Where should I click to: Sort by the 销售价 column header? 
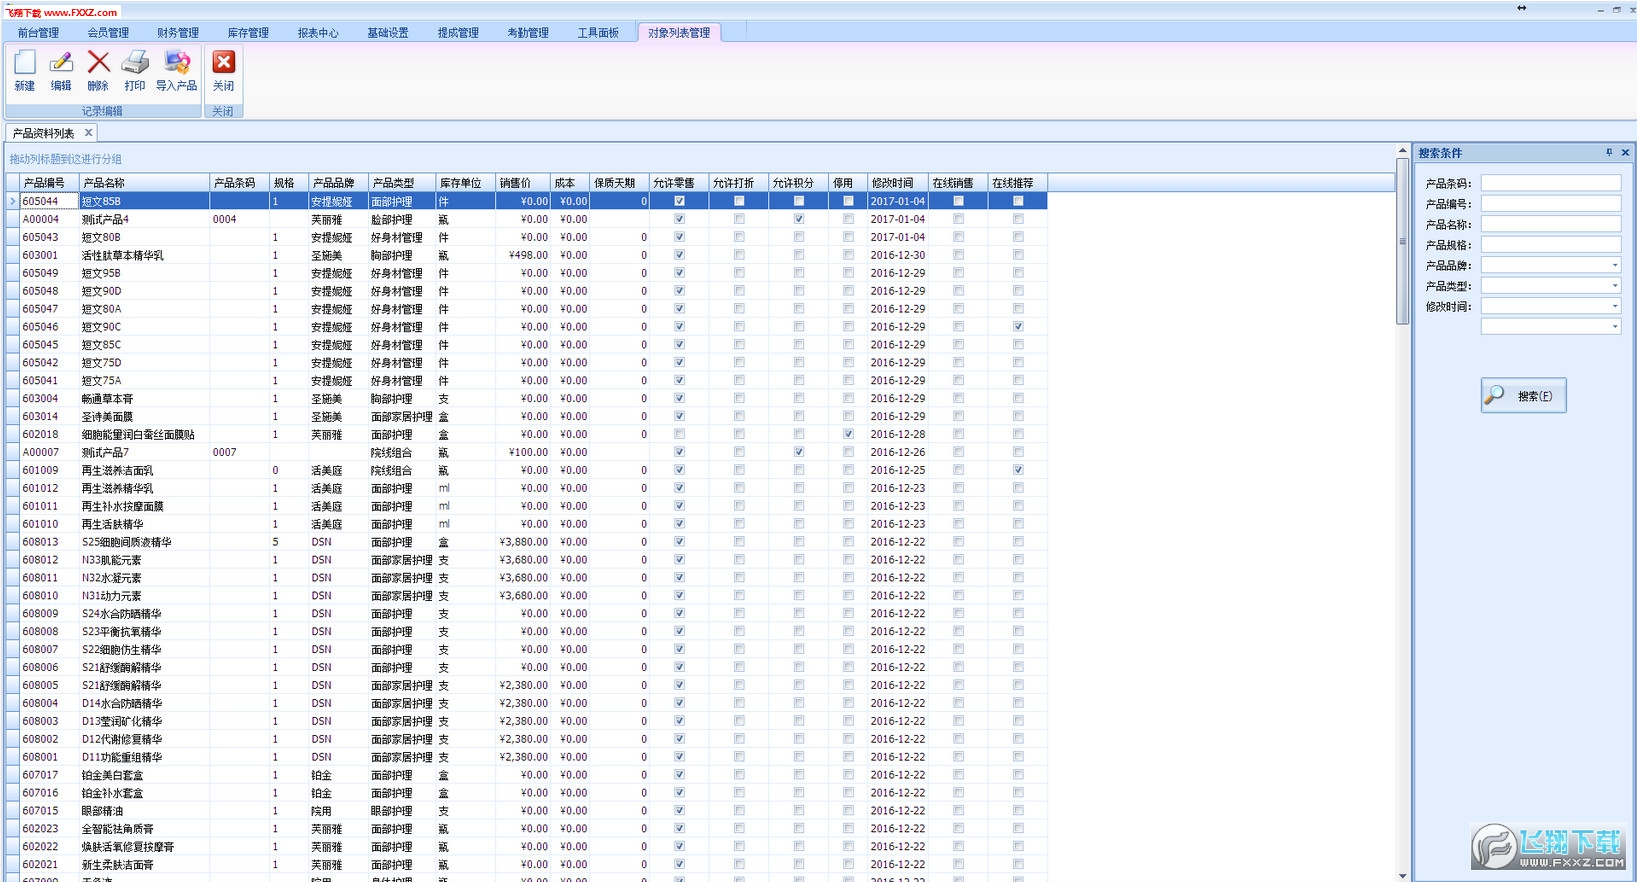(x=523, y=183)
